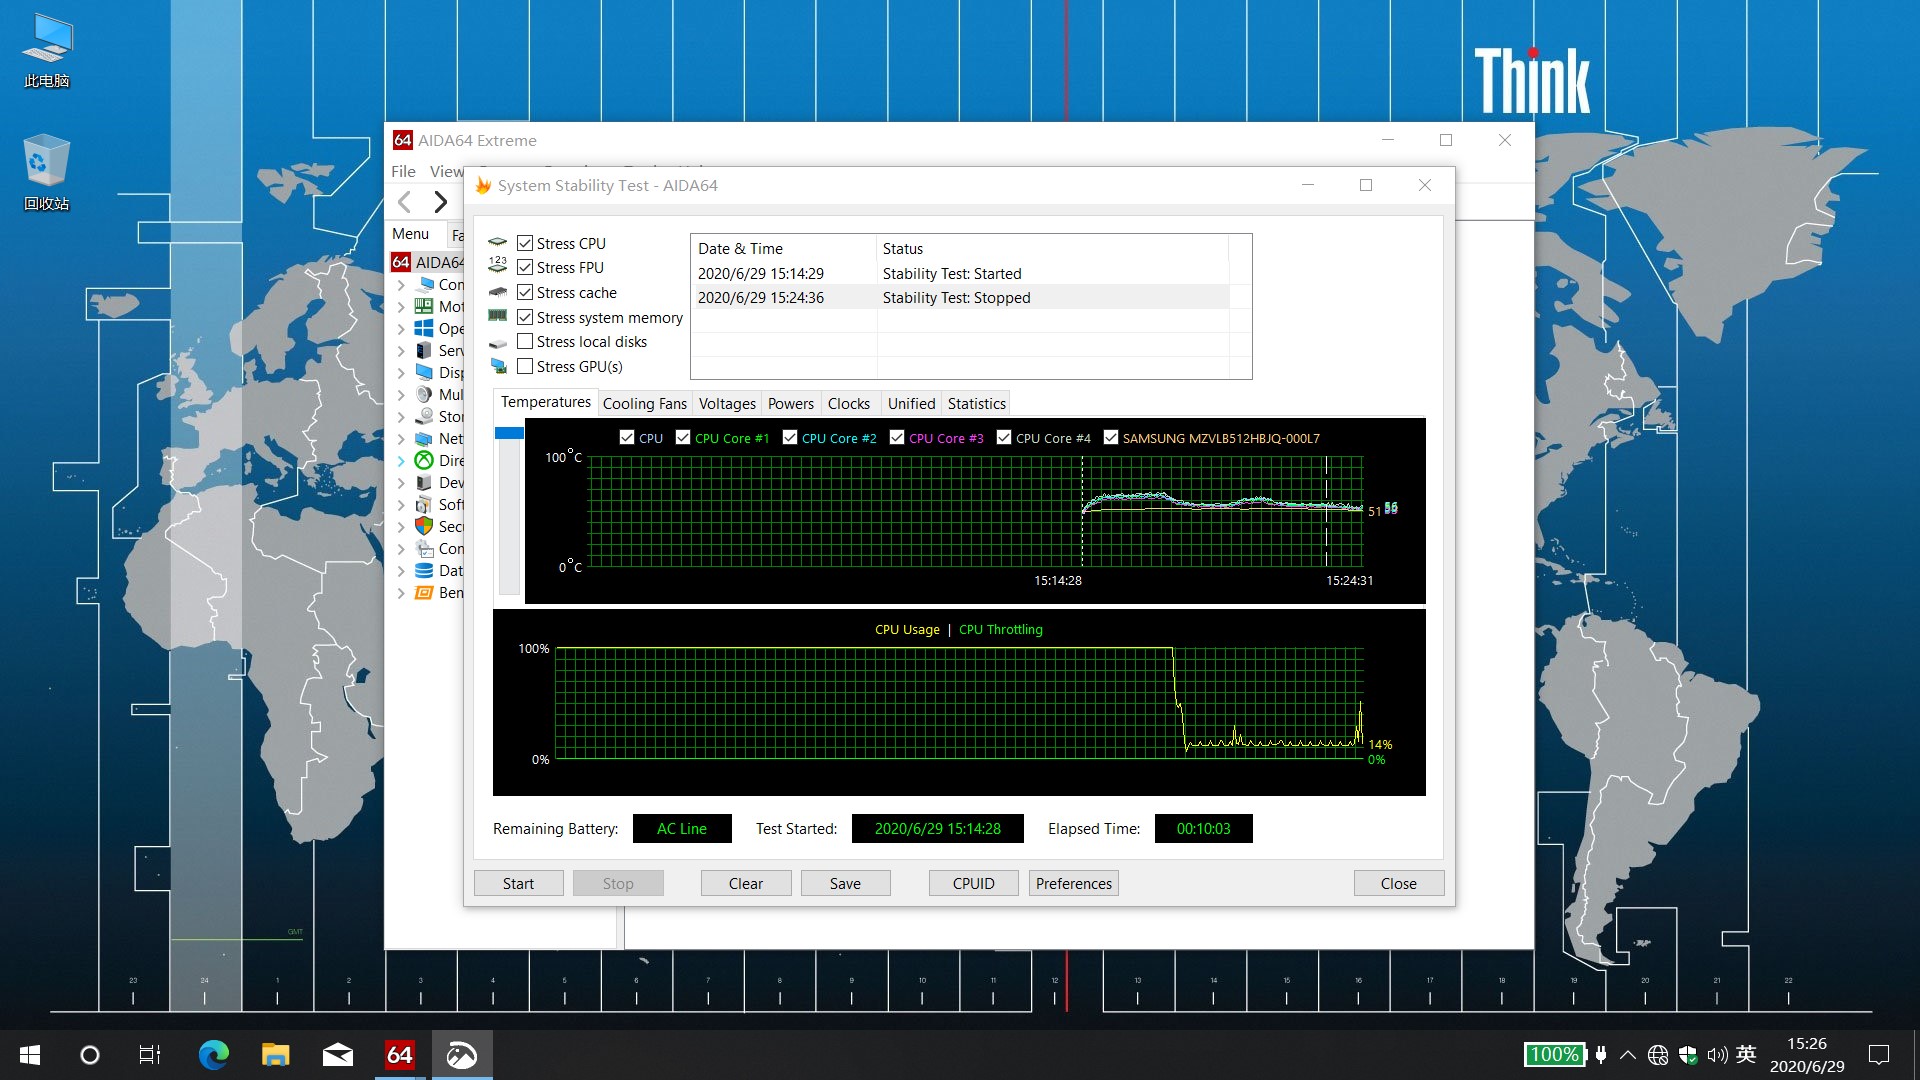Switch to AIDA64 taskbar icon
This screenshot has width=1920, height=1080.
pos(400,1055)
